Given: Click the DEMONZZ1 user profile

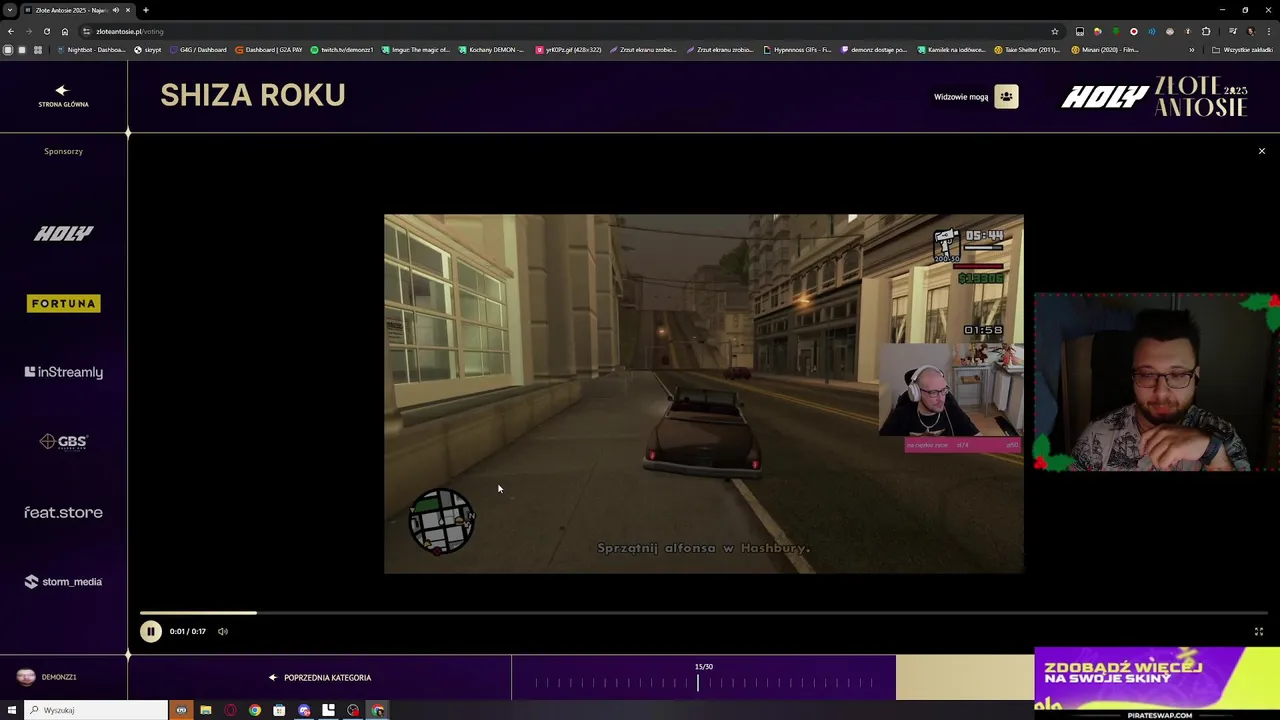Looking at the screenshot, I should pos(47,677).
